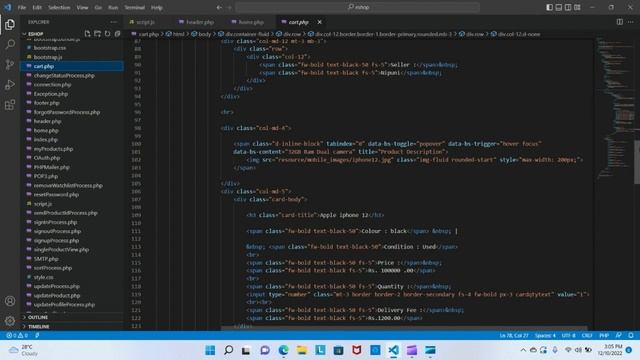Open index.php in explorer
Screen dimensions: 640x360
click(72, 140)
